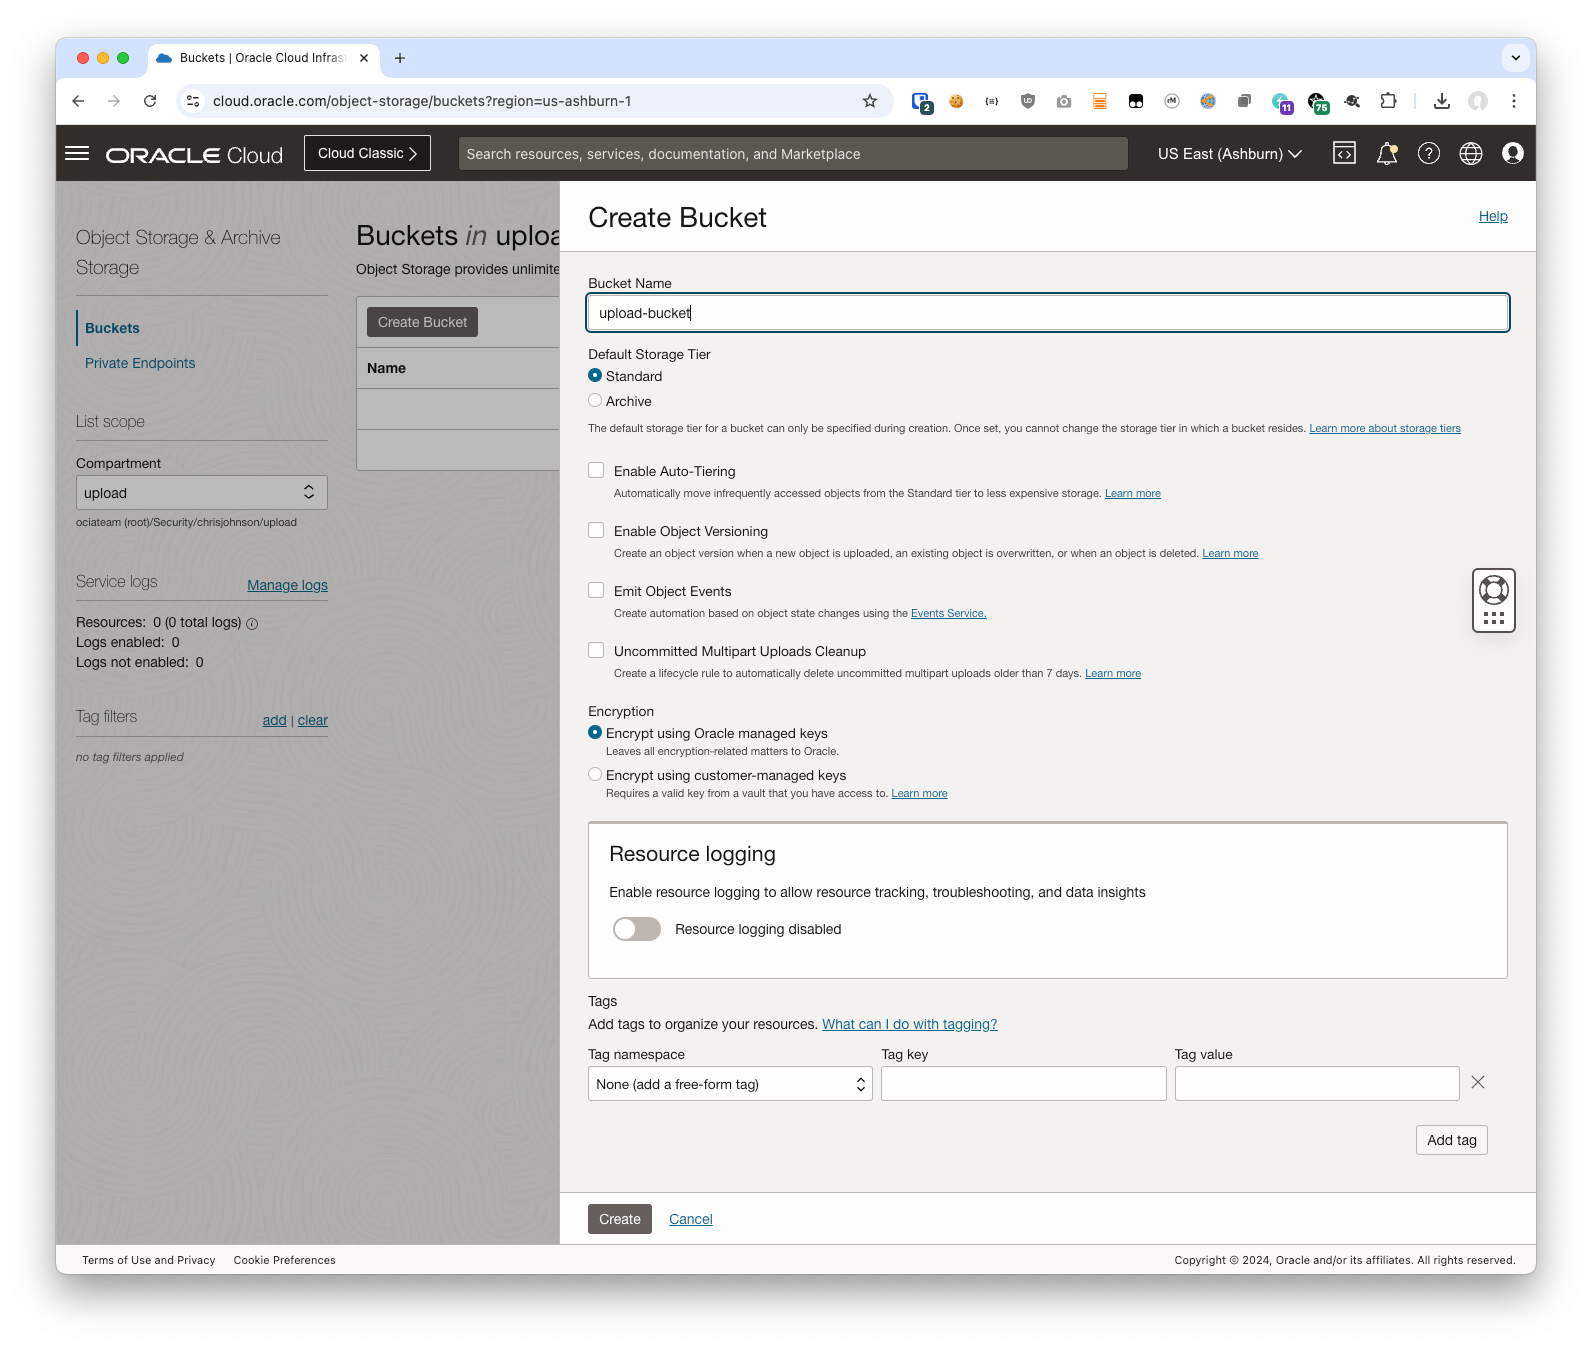Open the Tag namespace dropdown
Viewport: 1592px width, 1348px height.
730,1084
